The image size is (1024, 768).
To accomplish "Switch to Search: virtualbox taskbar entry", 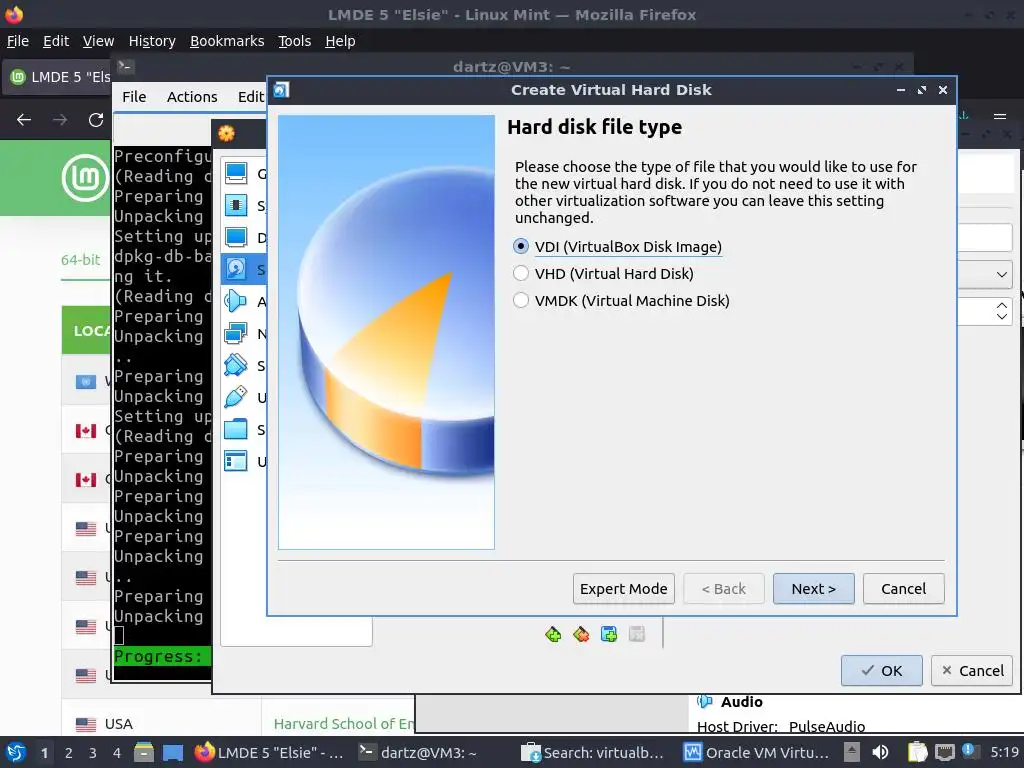I will [593, 752].
